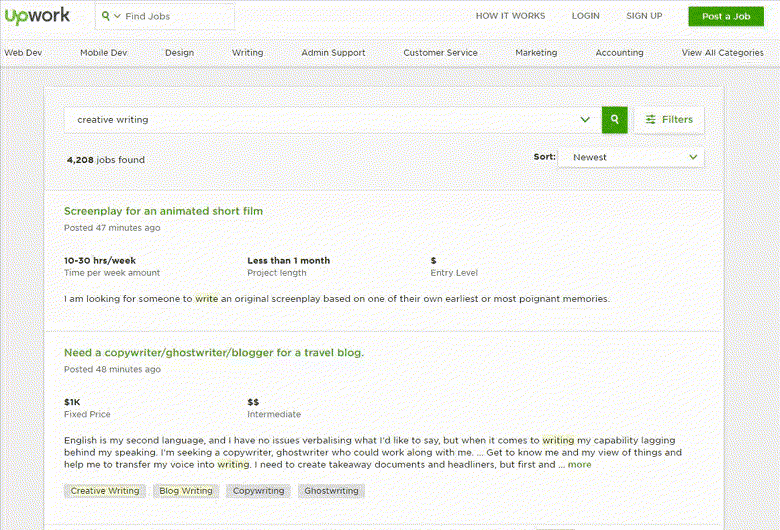Click the Post a Job button
The image size is (780, 530).
725,16
